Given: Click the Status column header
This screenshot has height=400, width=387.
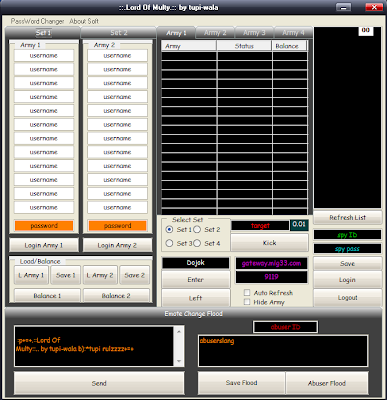Looking at the screenshot, I should point(244,46).
